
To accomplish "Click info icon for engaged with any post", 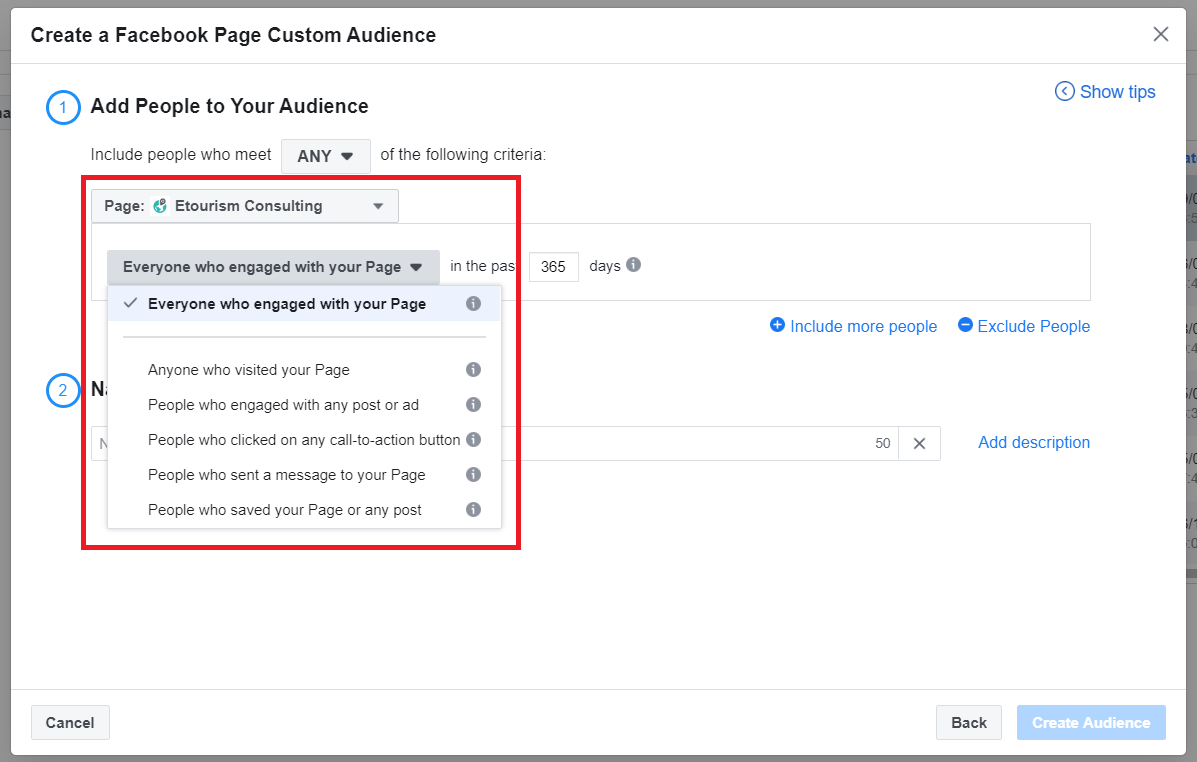I will (473, 405).
